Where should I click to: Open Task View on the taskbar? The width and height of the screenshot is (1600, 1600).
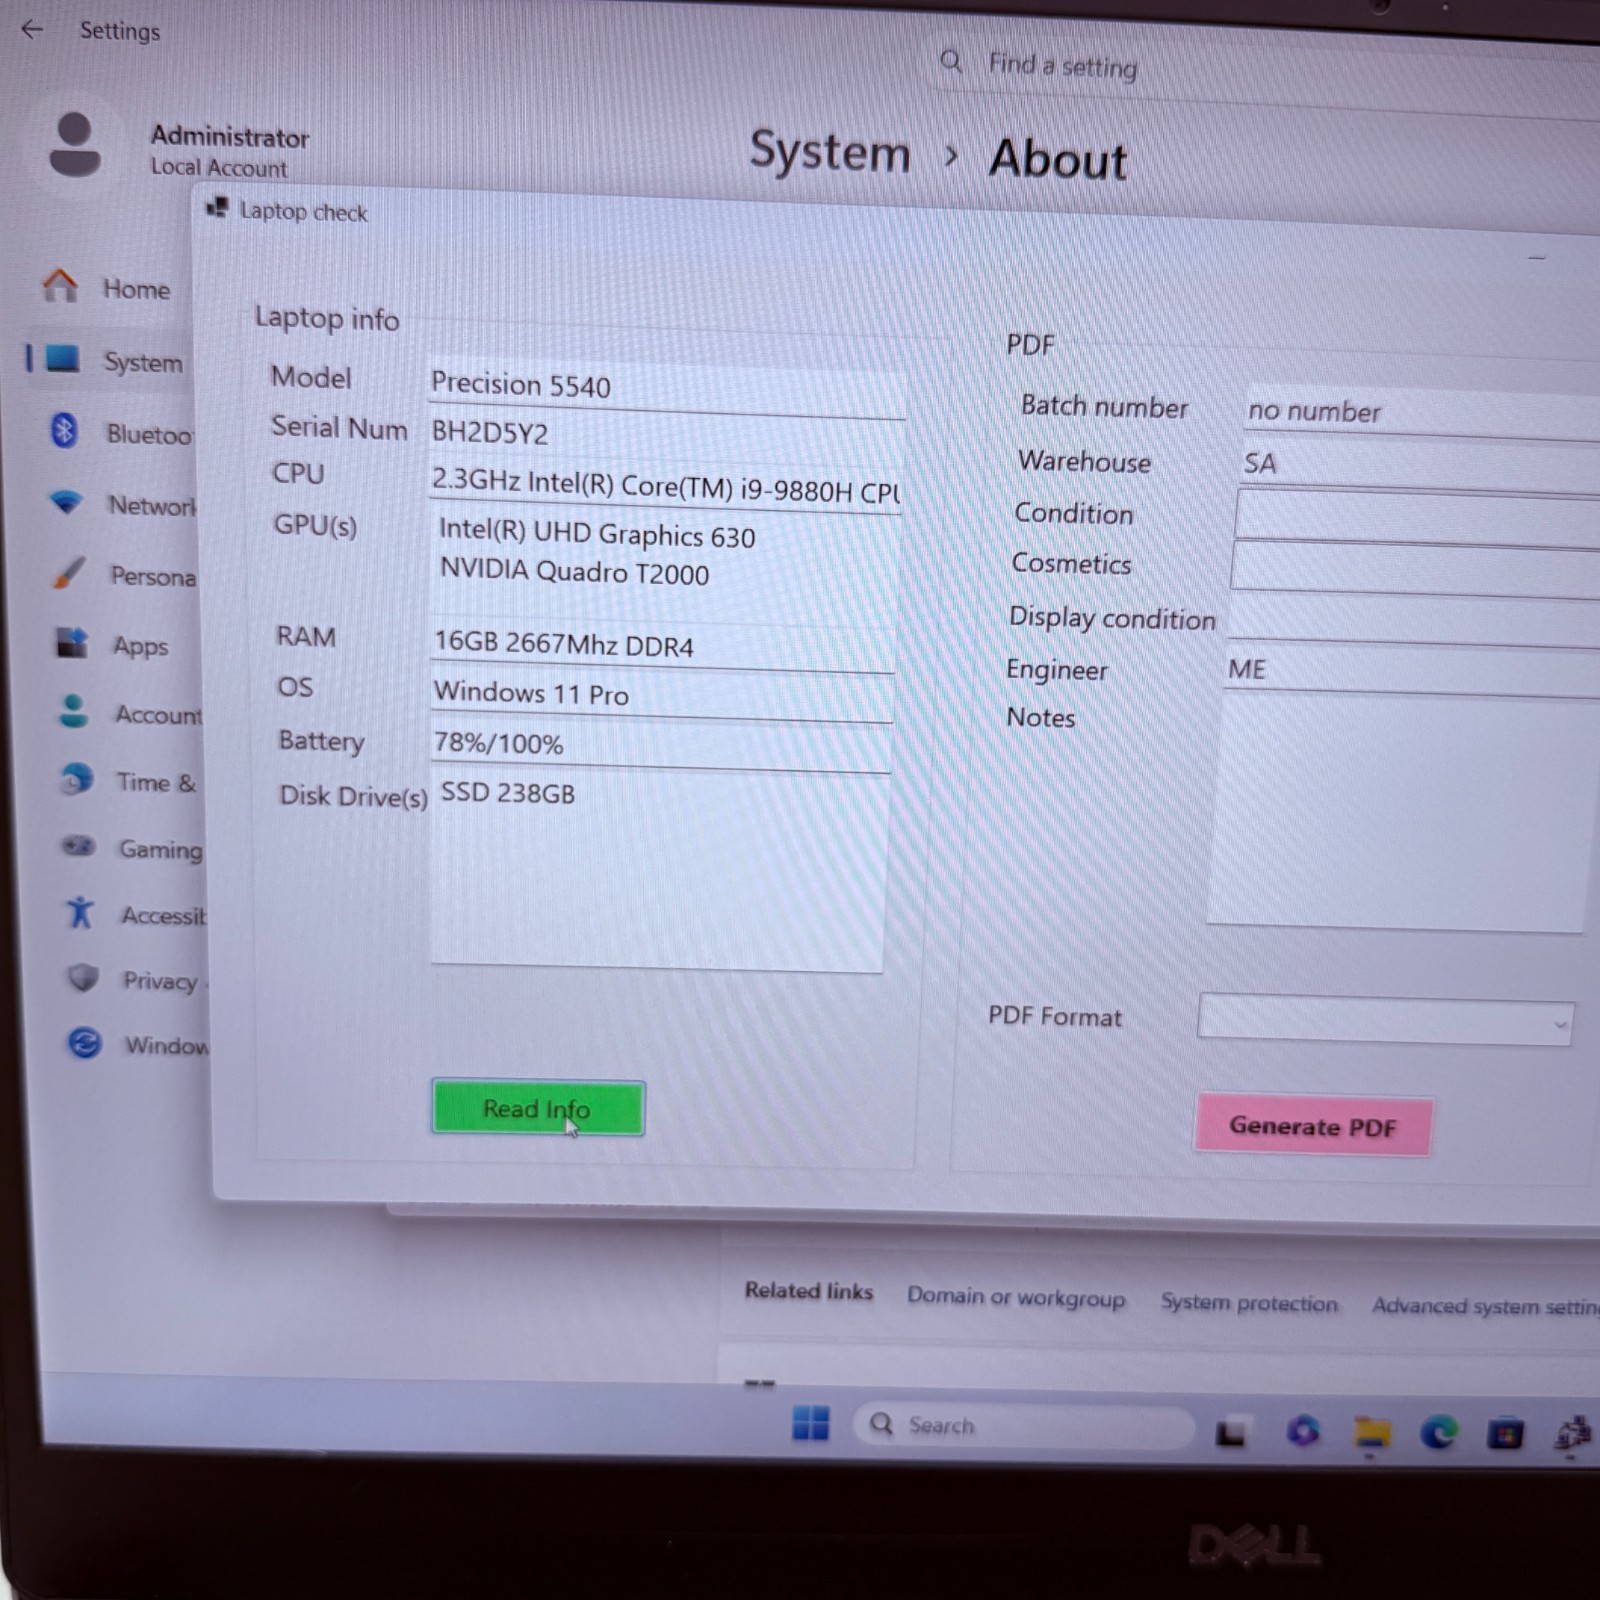pyautogui.click(x=1230, y=1432)
